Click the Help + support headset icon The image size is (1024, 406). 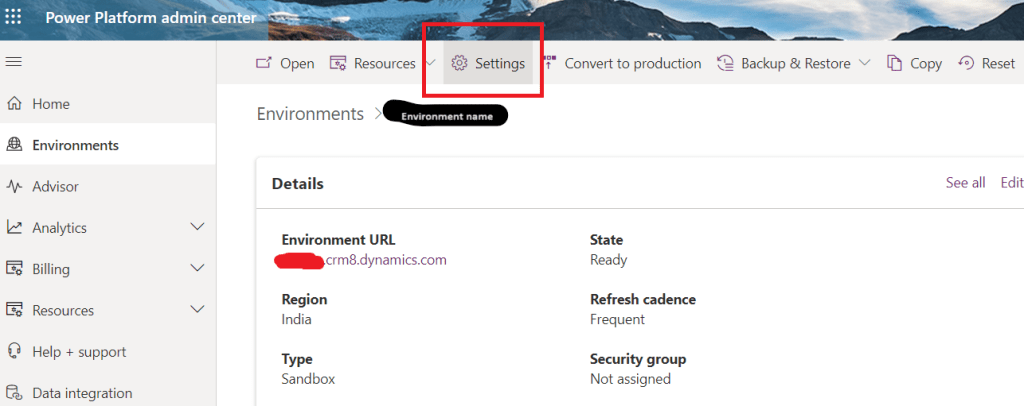coord(14,352)
